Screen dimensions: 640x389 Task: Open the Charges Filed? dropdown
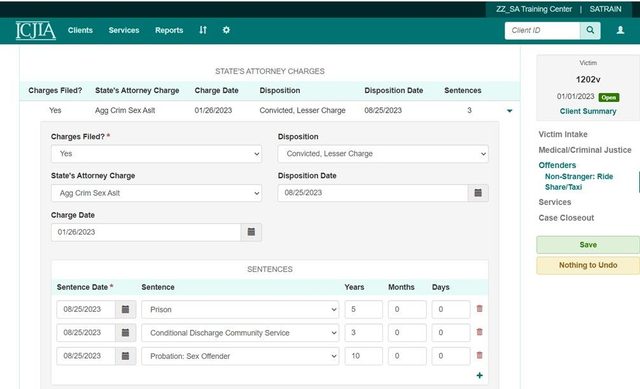[x=156, y=154]
